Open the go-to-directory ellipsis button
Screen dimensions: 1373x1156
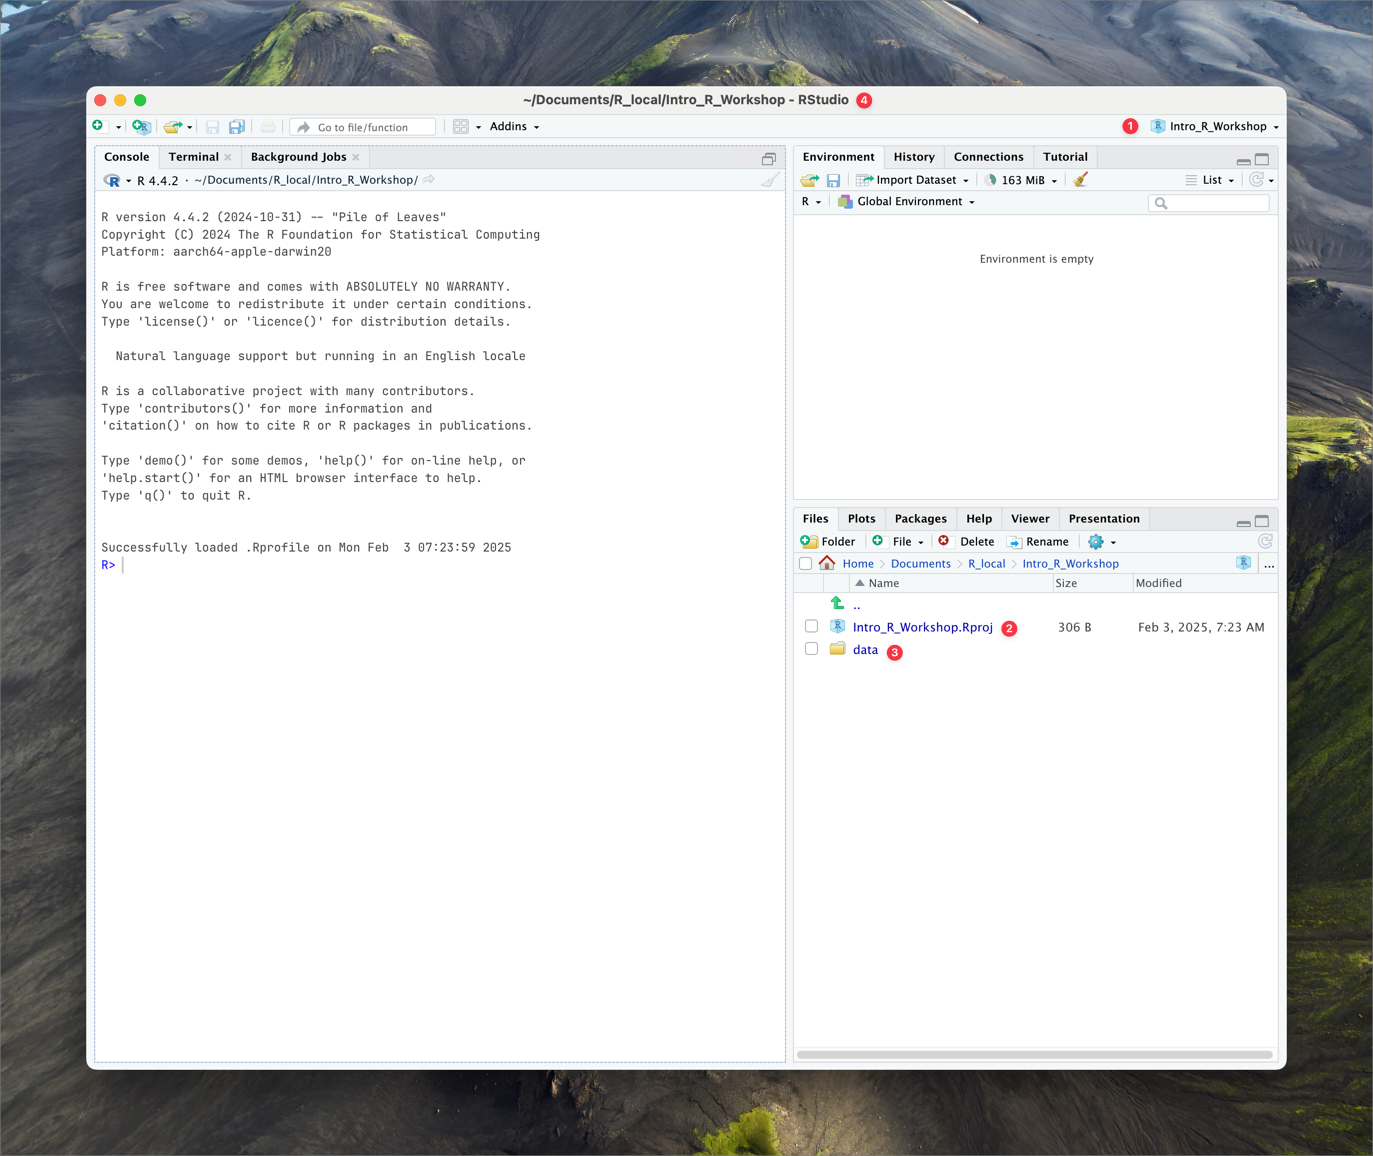1269,565
